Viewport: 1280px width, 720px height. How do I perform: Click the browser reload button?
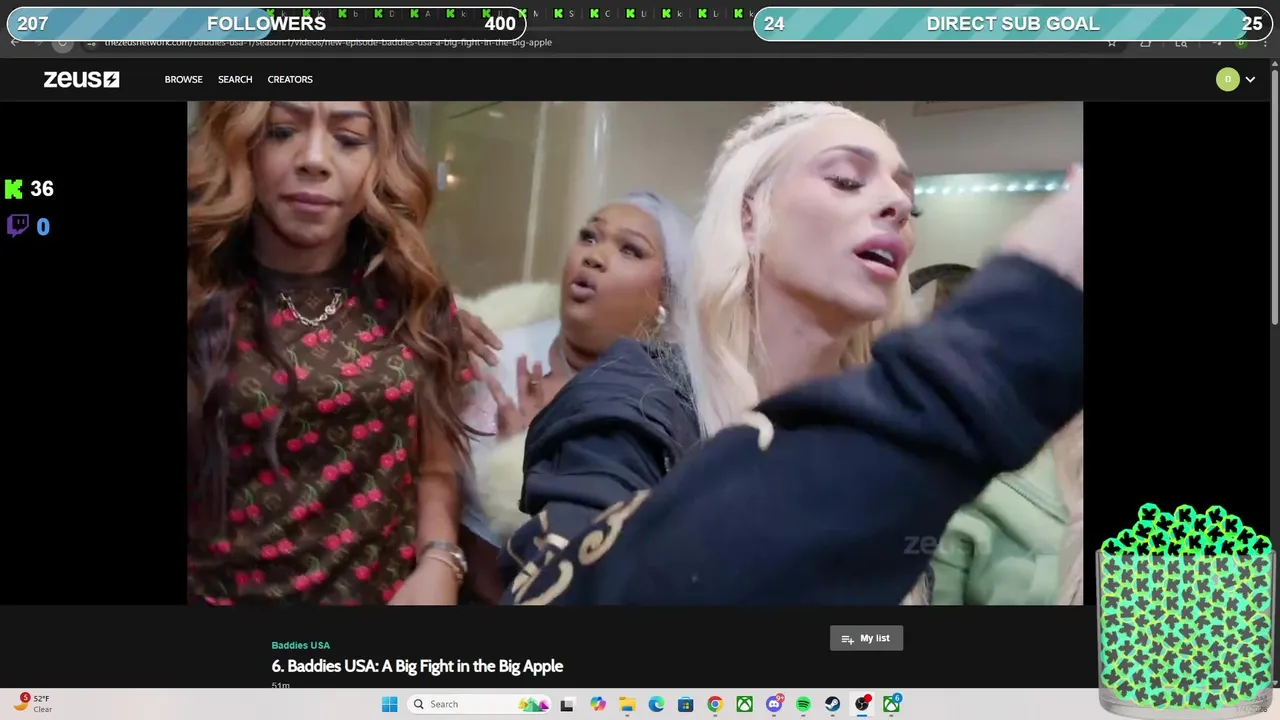[x=62, y=43]
